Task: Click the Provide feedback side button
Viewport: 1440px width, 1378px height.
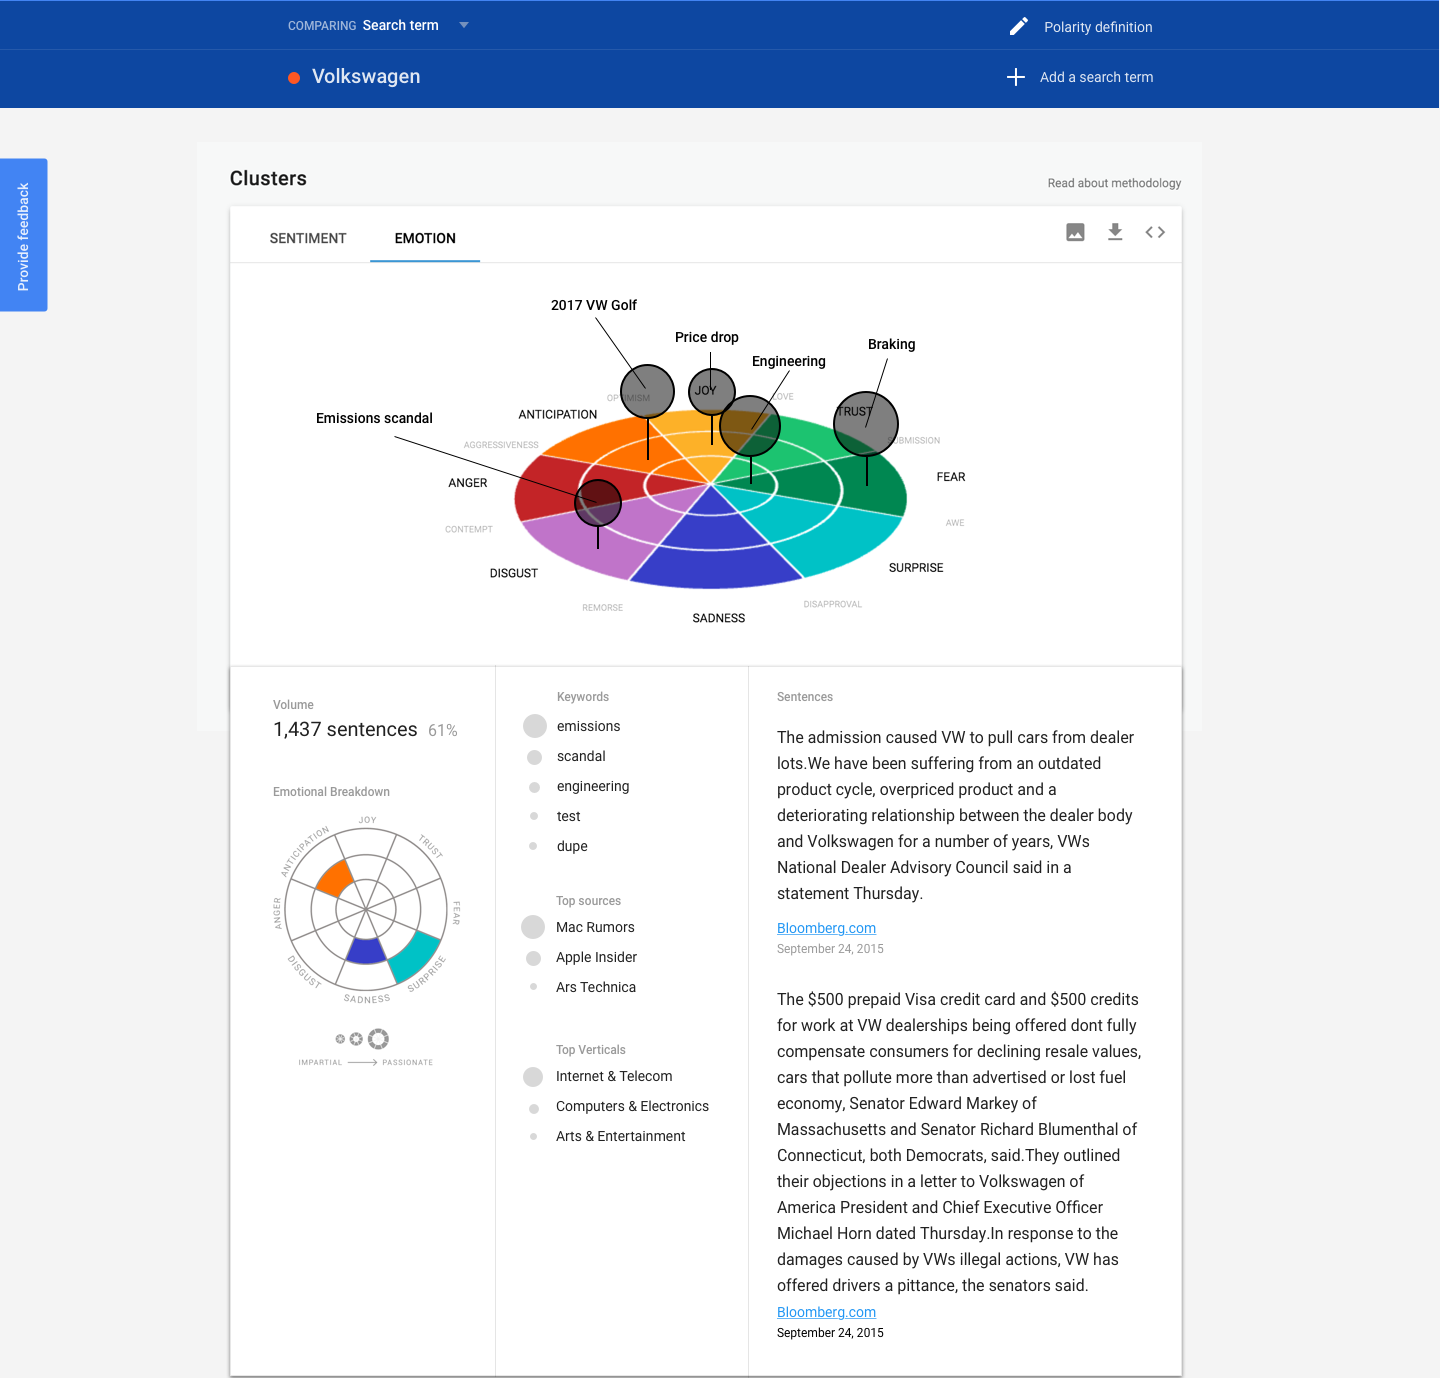Action: (23, 235)
